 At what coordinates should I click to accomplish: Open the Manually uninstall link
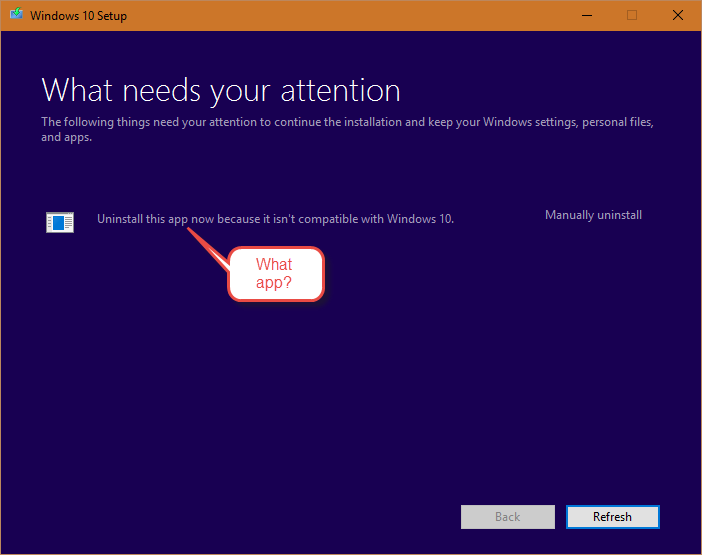(x=593, y=215)
